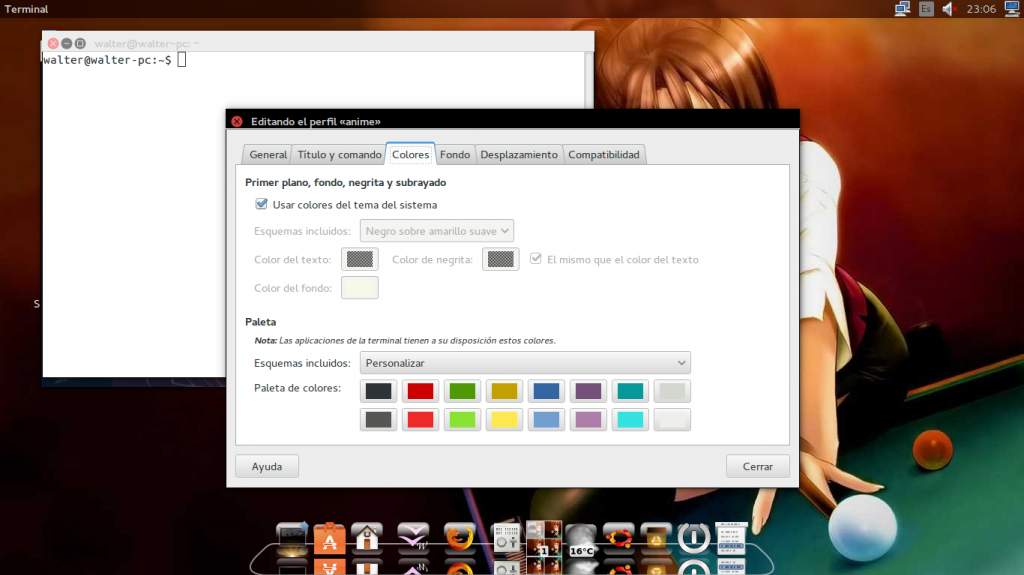
Task: Open the Desplazamiento tab
Action: [x=519, y=155]
